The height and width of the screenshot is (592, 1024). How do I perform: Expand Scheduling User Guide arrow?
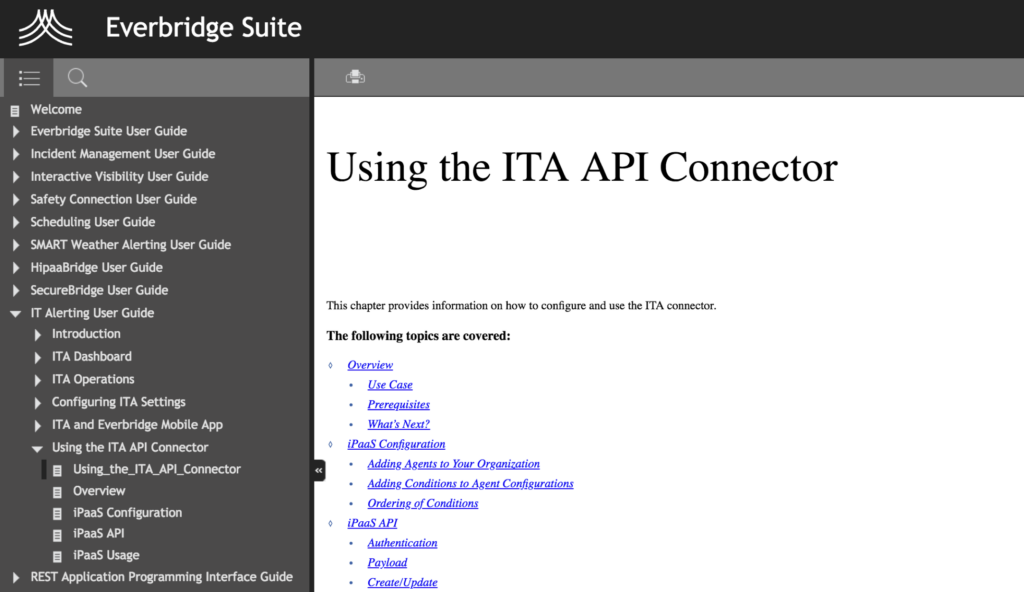(x=16, y=222)
